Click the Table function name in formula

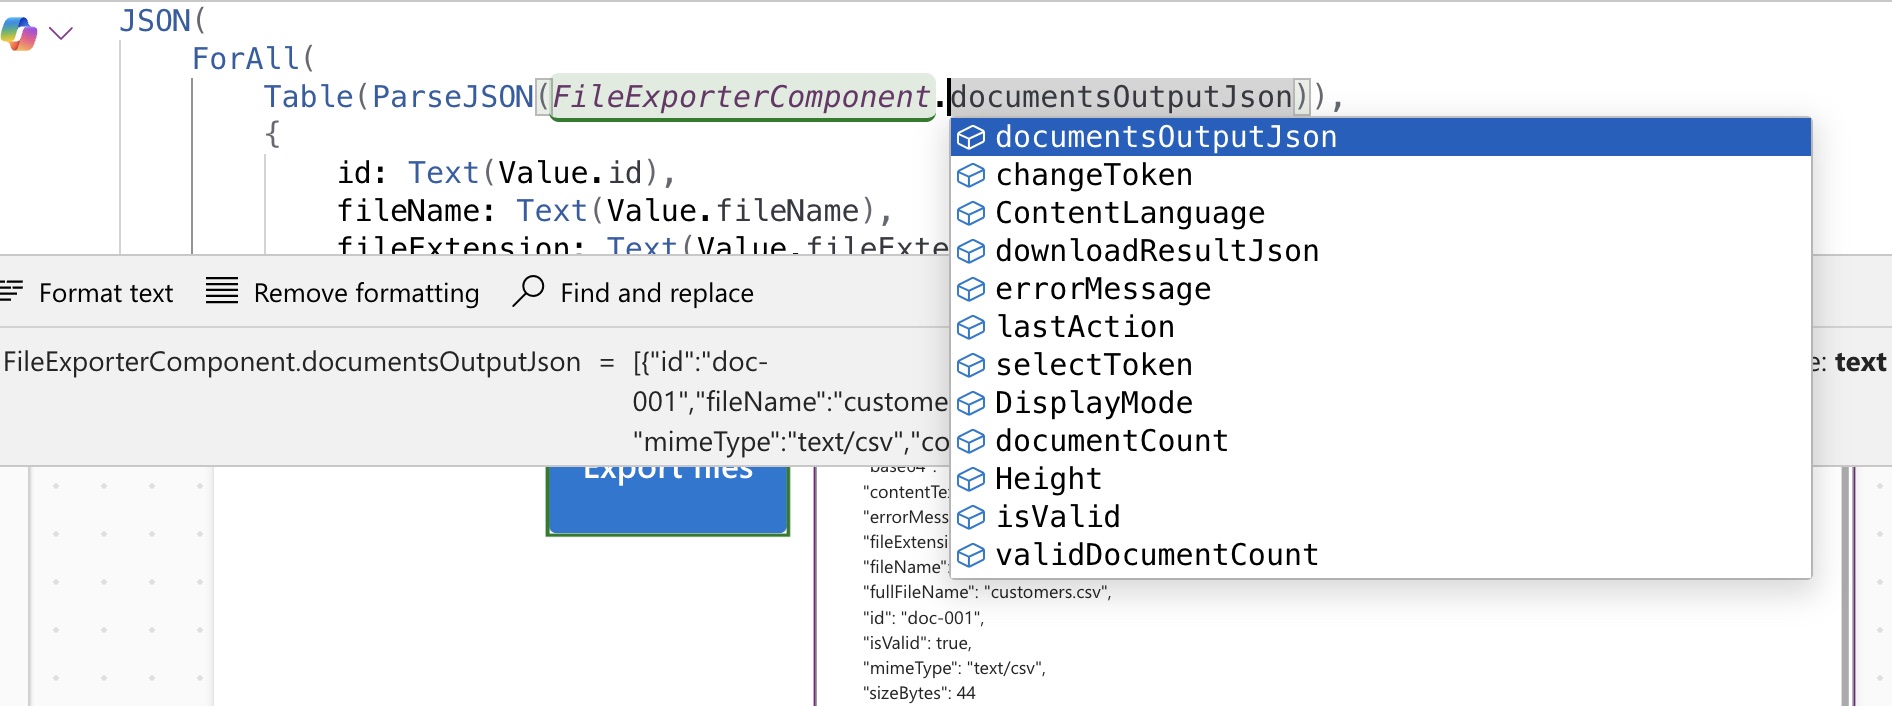click(x=308, y=97)
